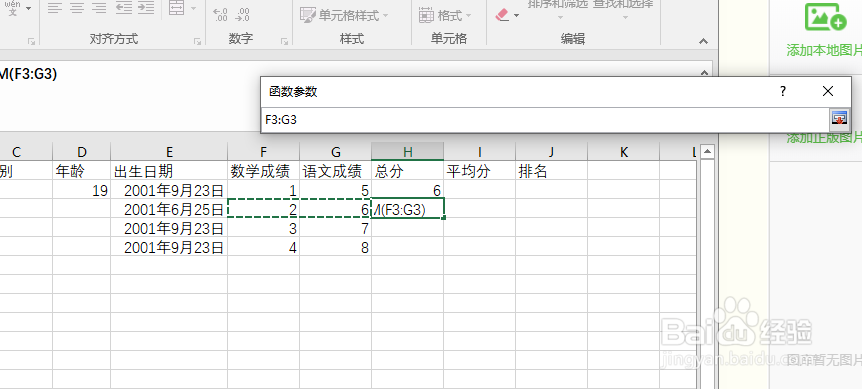Click the 添加本地图片 link text
Image resolution: width=862 pixels, height=389 pixels.
pyautogui.click(x=824, y=51)
